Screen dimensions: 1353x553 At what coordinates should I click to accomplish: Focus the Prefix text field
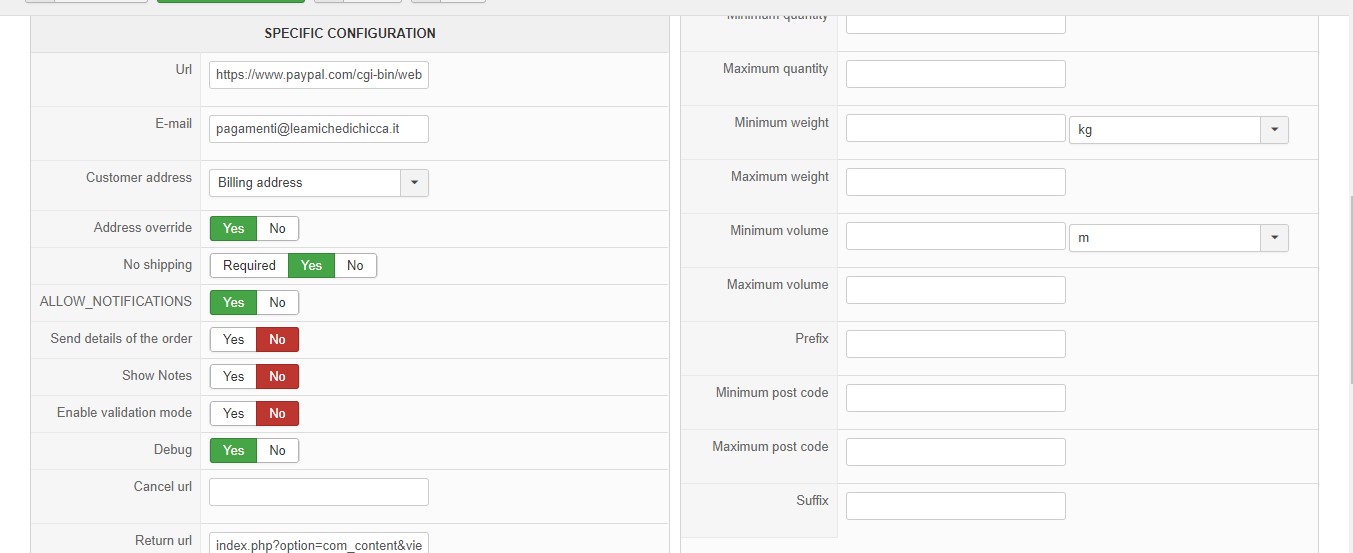[x=955, y=344]
